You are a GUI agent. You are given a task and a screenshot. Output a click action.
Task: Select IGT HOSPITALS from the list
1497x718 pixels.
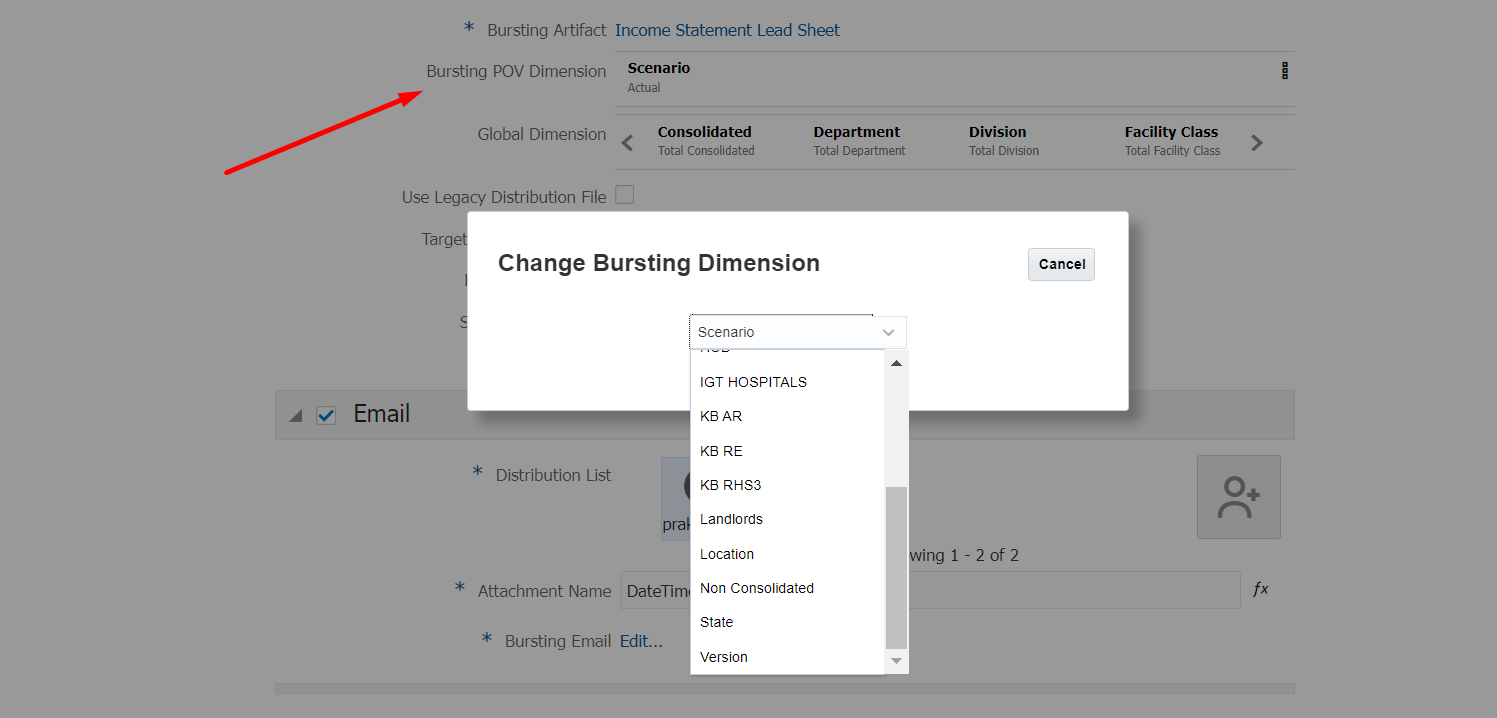pos(753,382)
